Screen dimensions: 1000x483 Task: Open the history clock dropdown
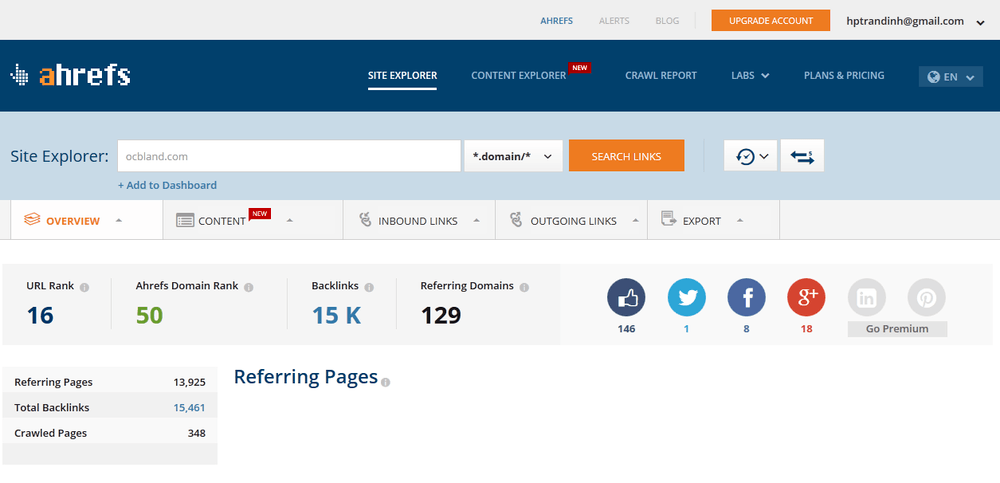click(x=751, y=156)
